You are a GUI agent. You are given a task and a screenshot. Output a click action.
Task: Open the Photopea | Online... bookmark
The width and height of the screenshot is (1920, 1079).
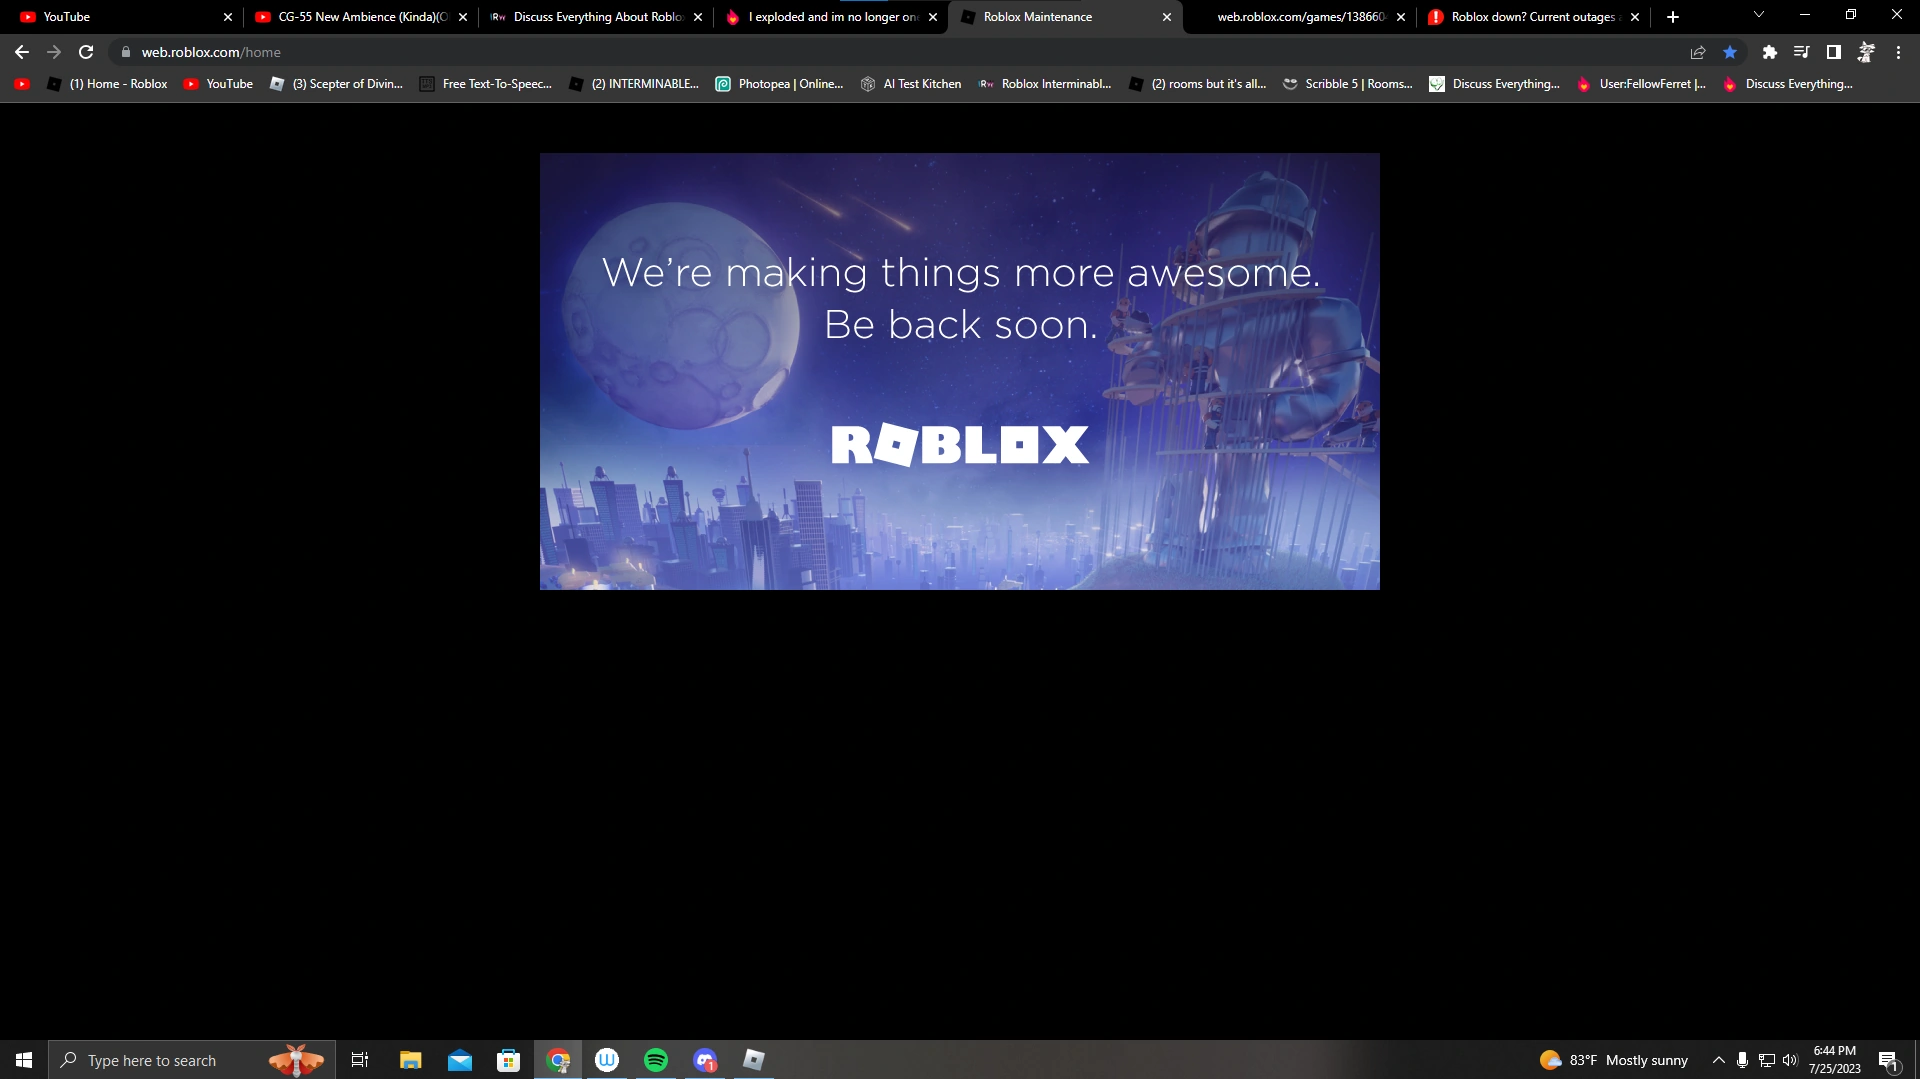coord(780,84)
